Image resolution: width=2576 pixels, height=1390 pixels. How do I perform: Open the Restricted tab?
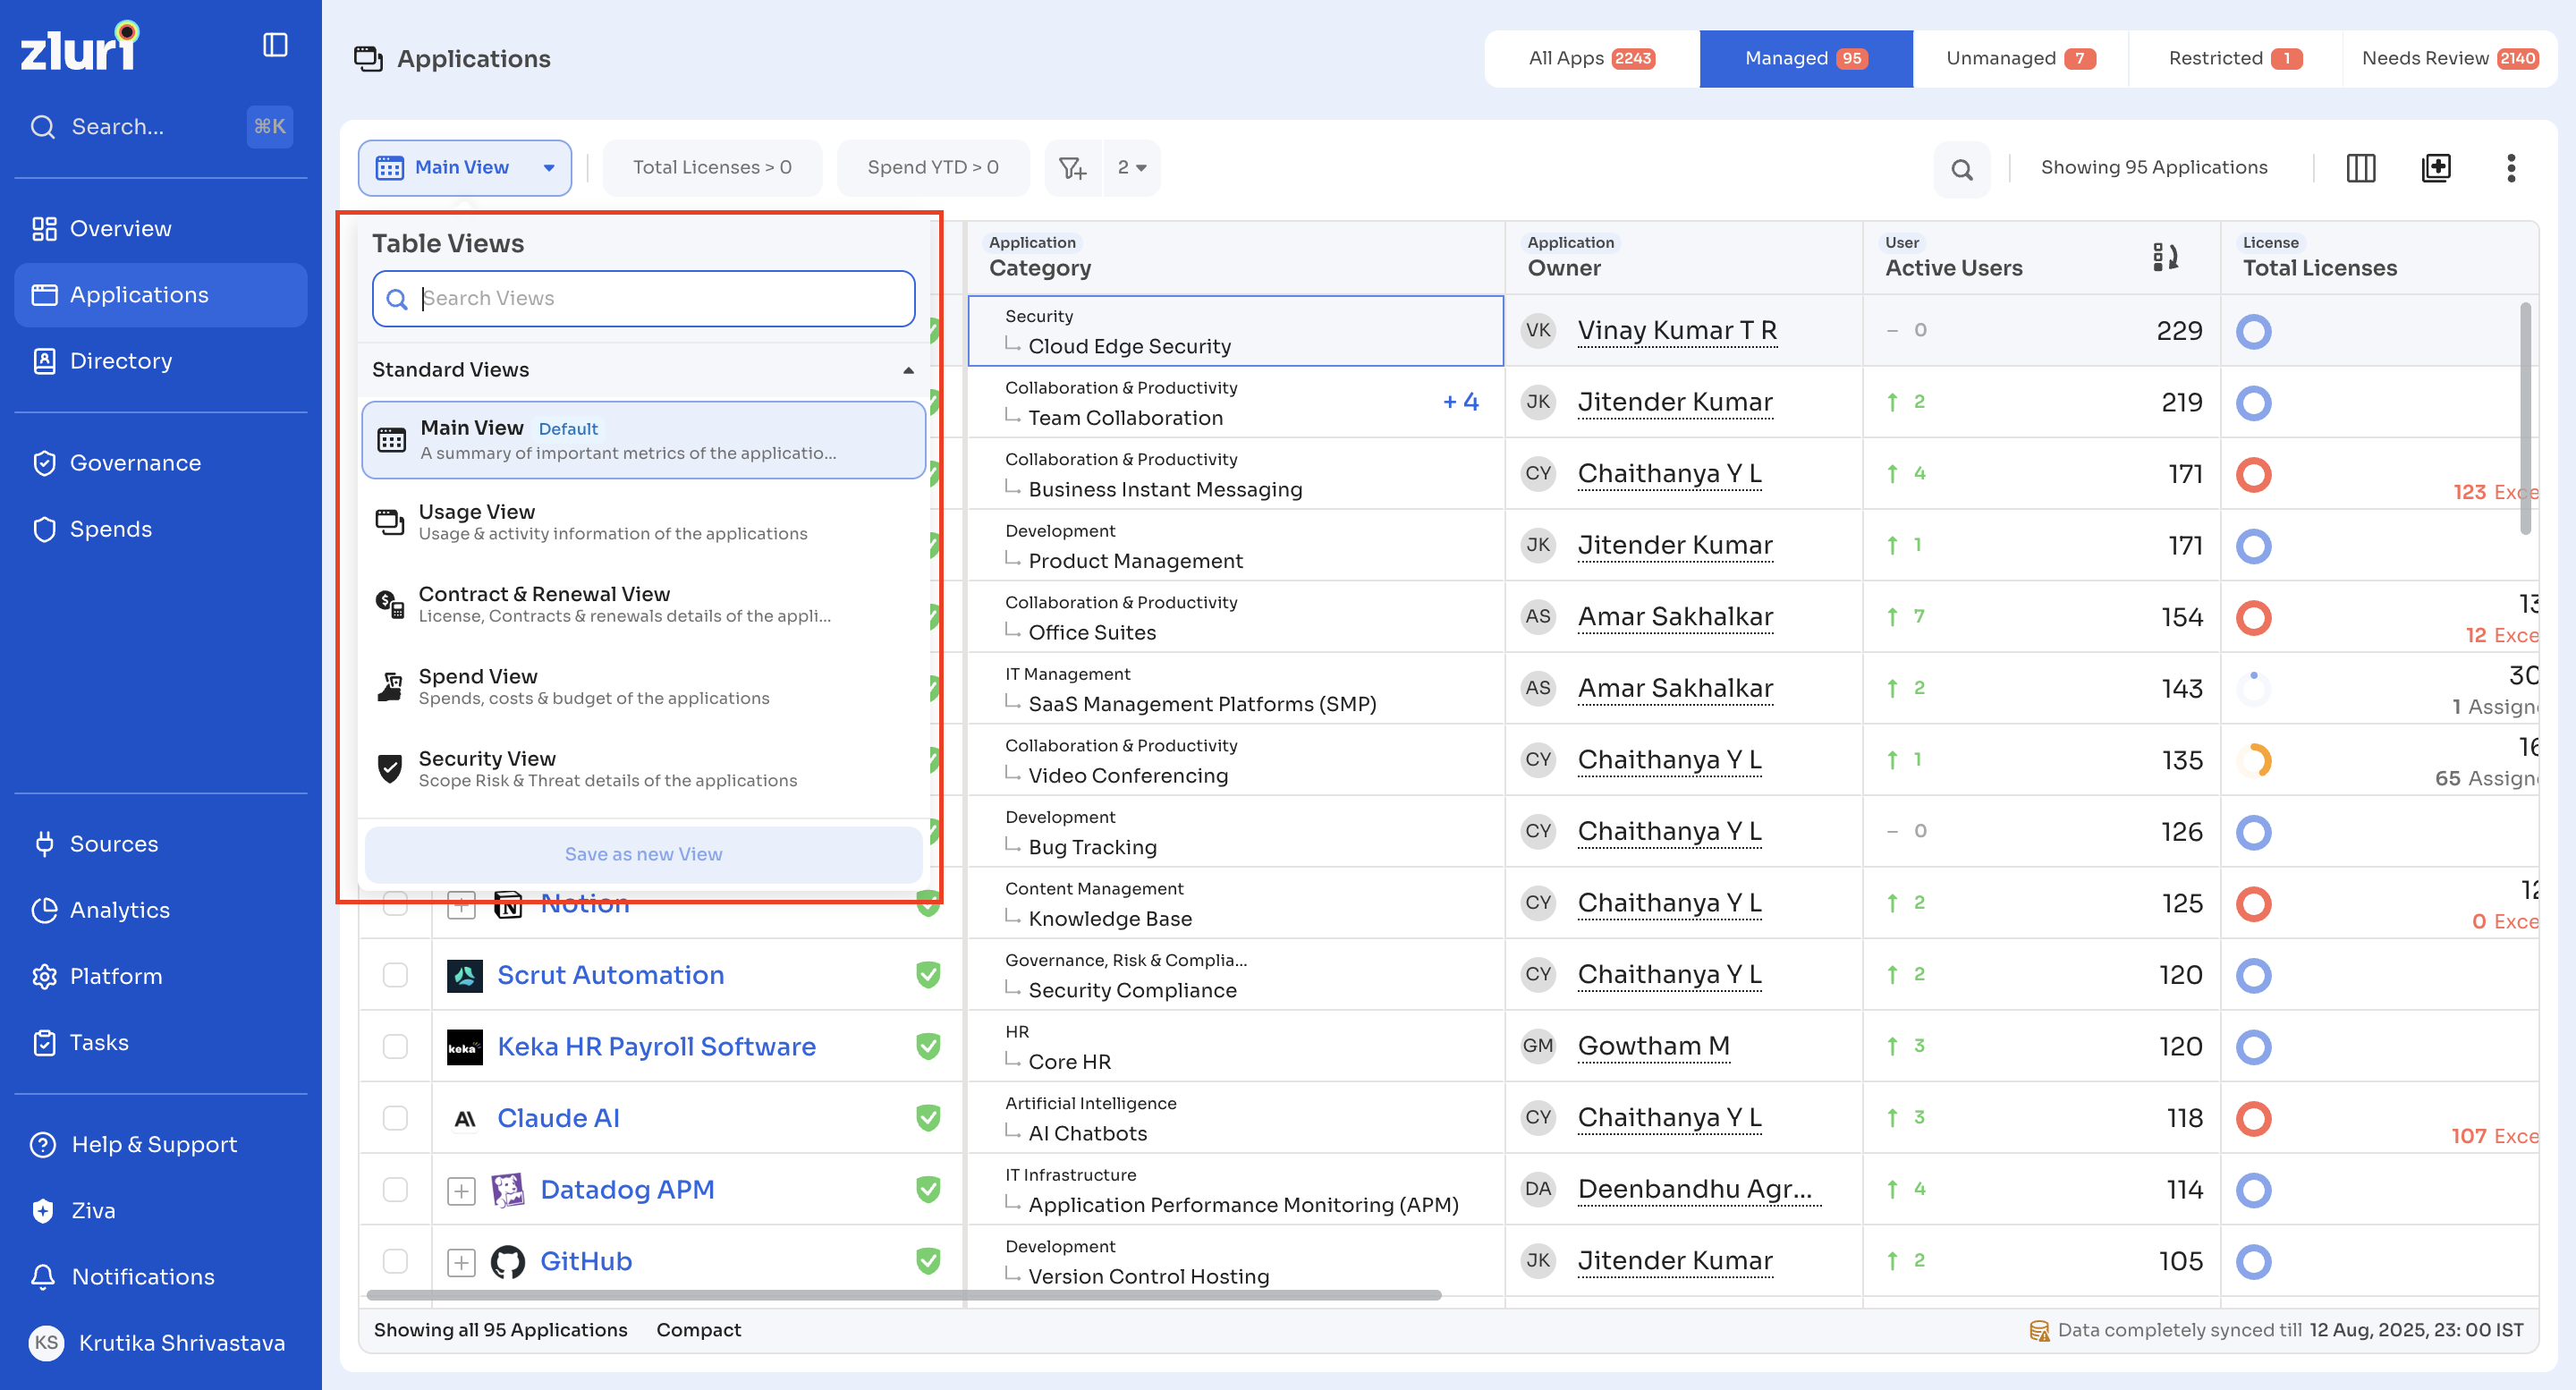point(2235,59)
